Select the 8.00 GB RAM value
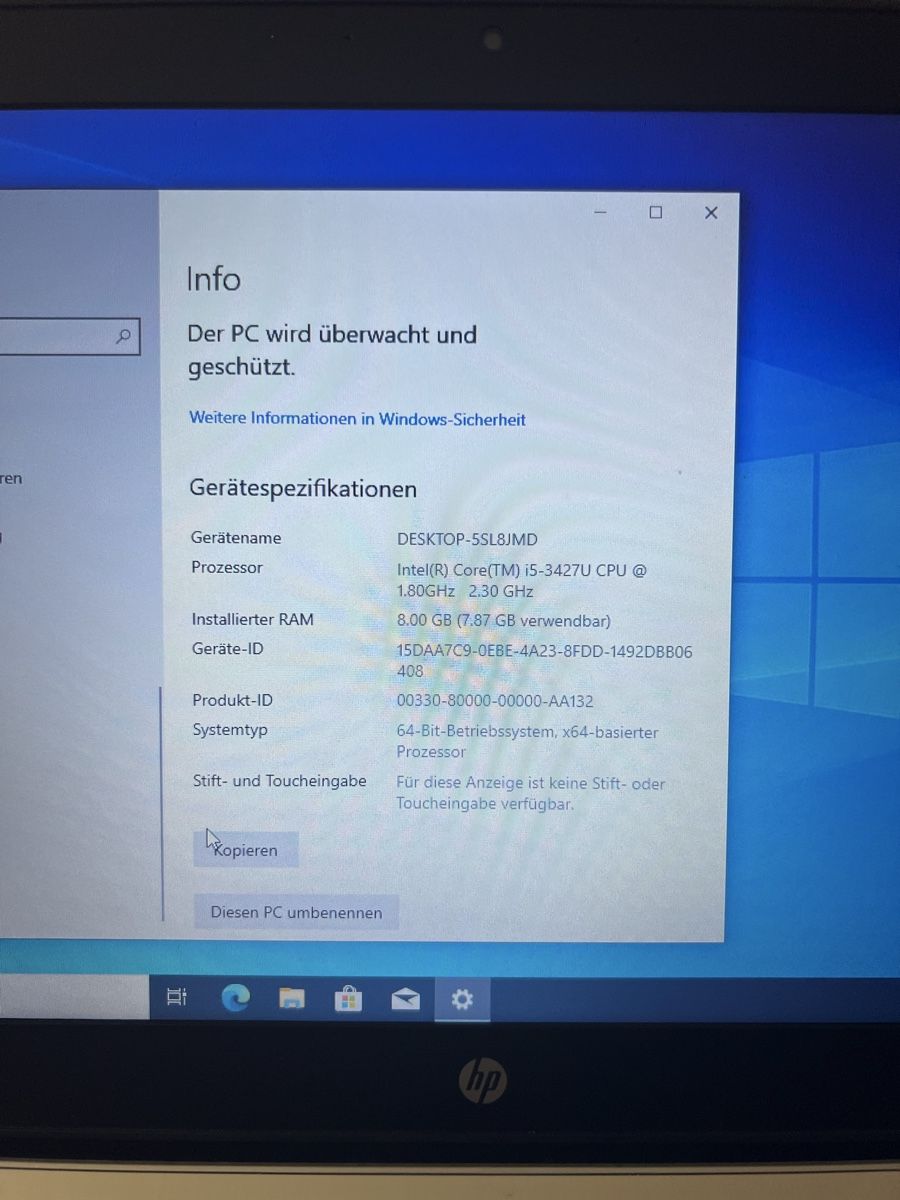Image resolution: width=900 pixels, height=1200 pixels. pos(503,621)
